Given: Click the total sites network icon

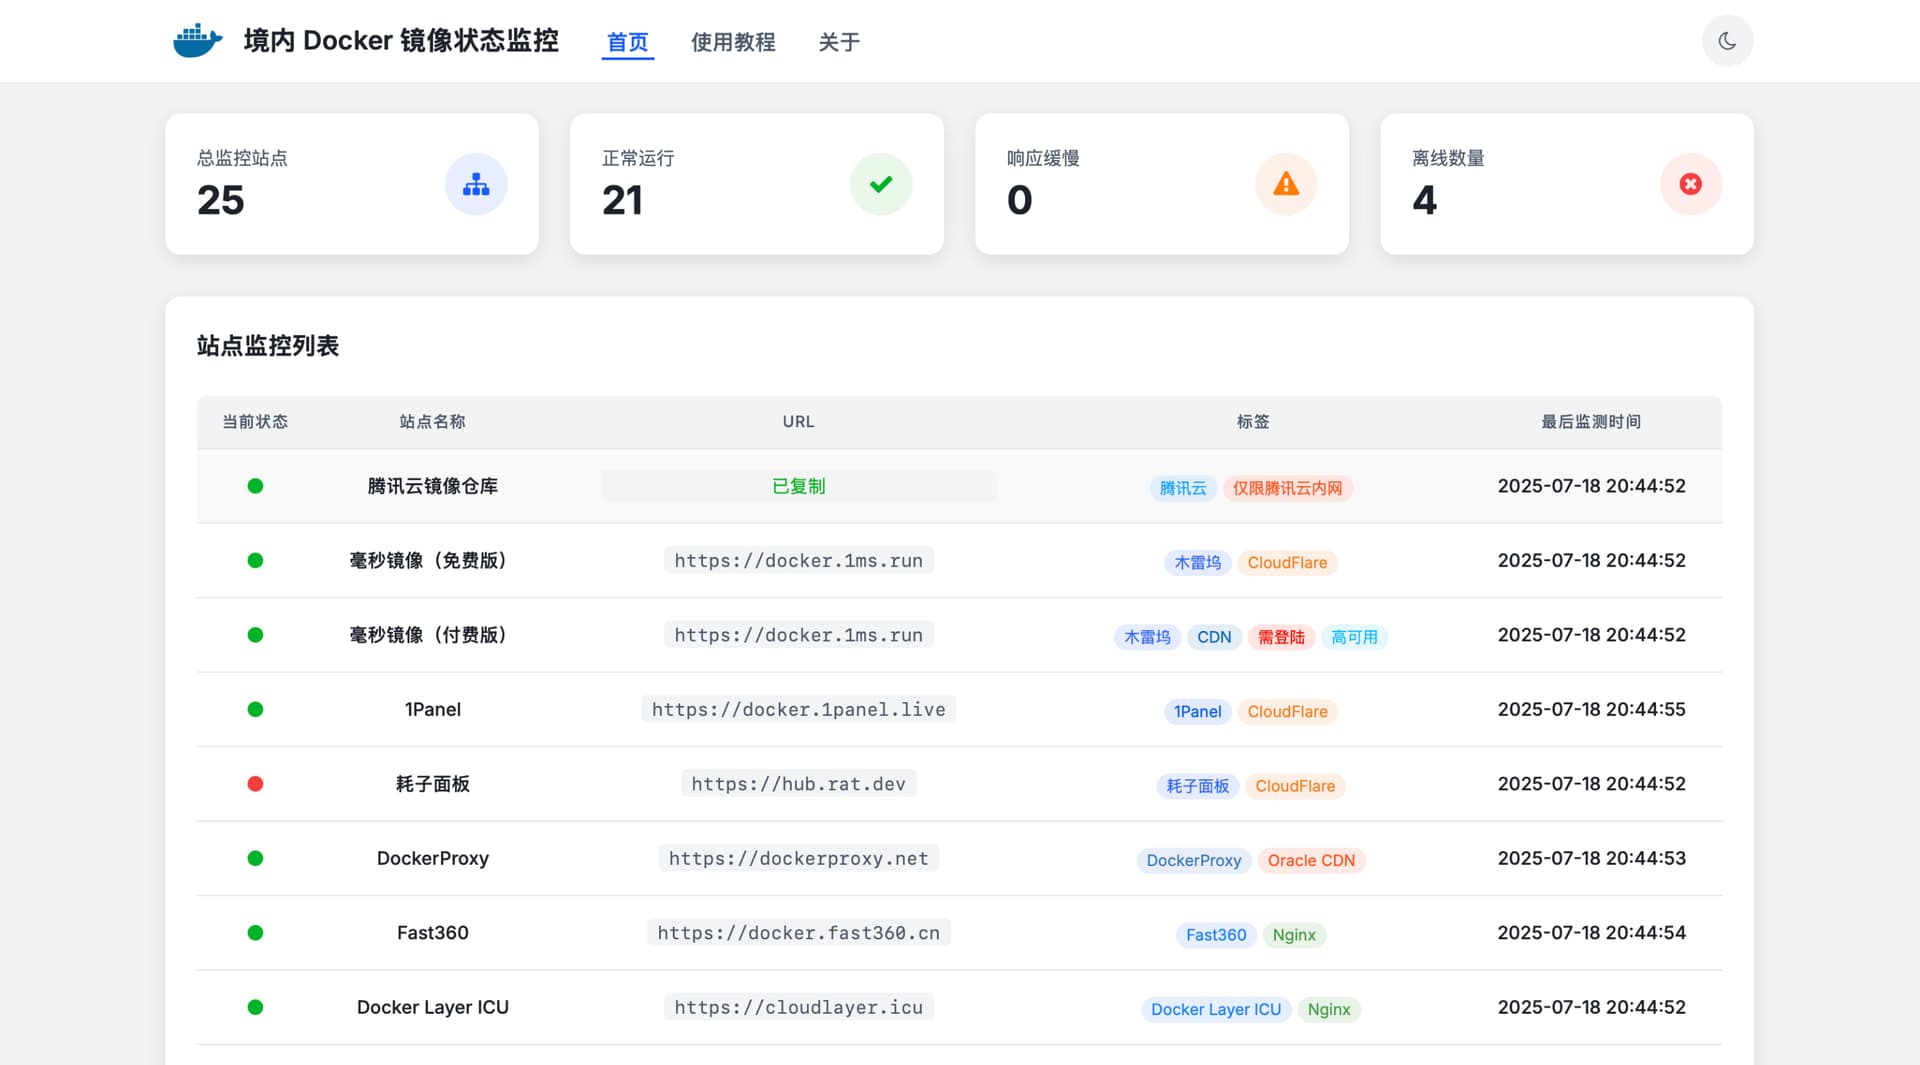Looking at the screenshot, I should (x=476, y=184).
